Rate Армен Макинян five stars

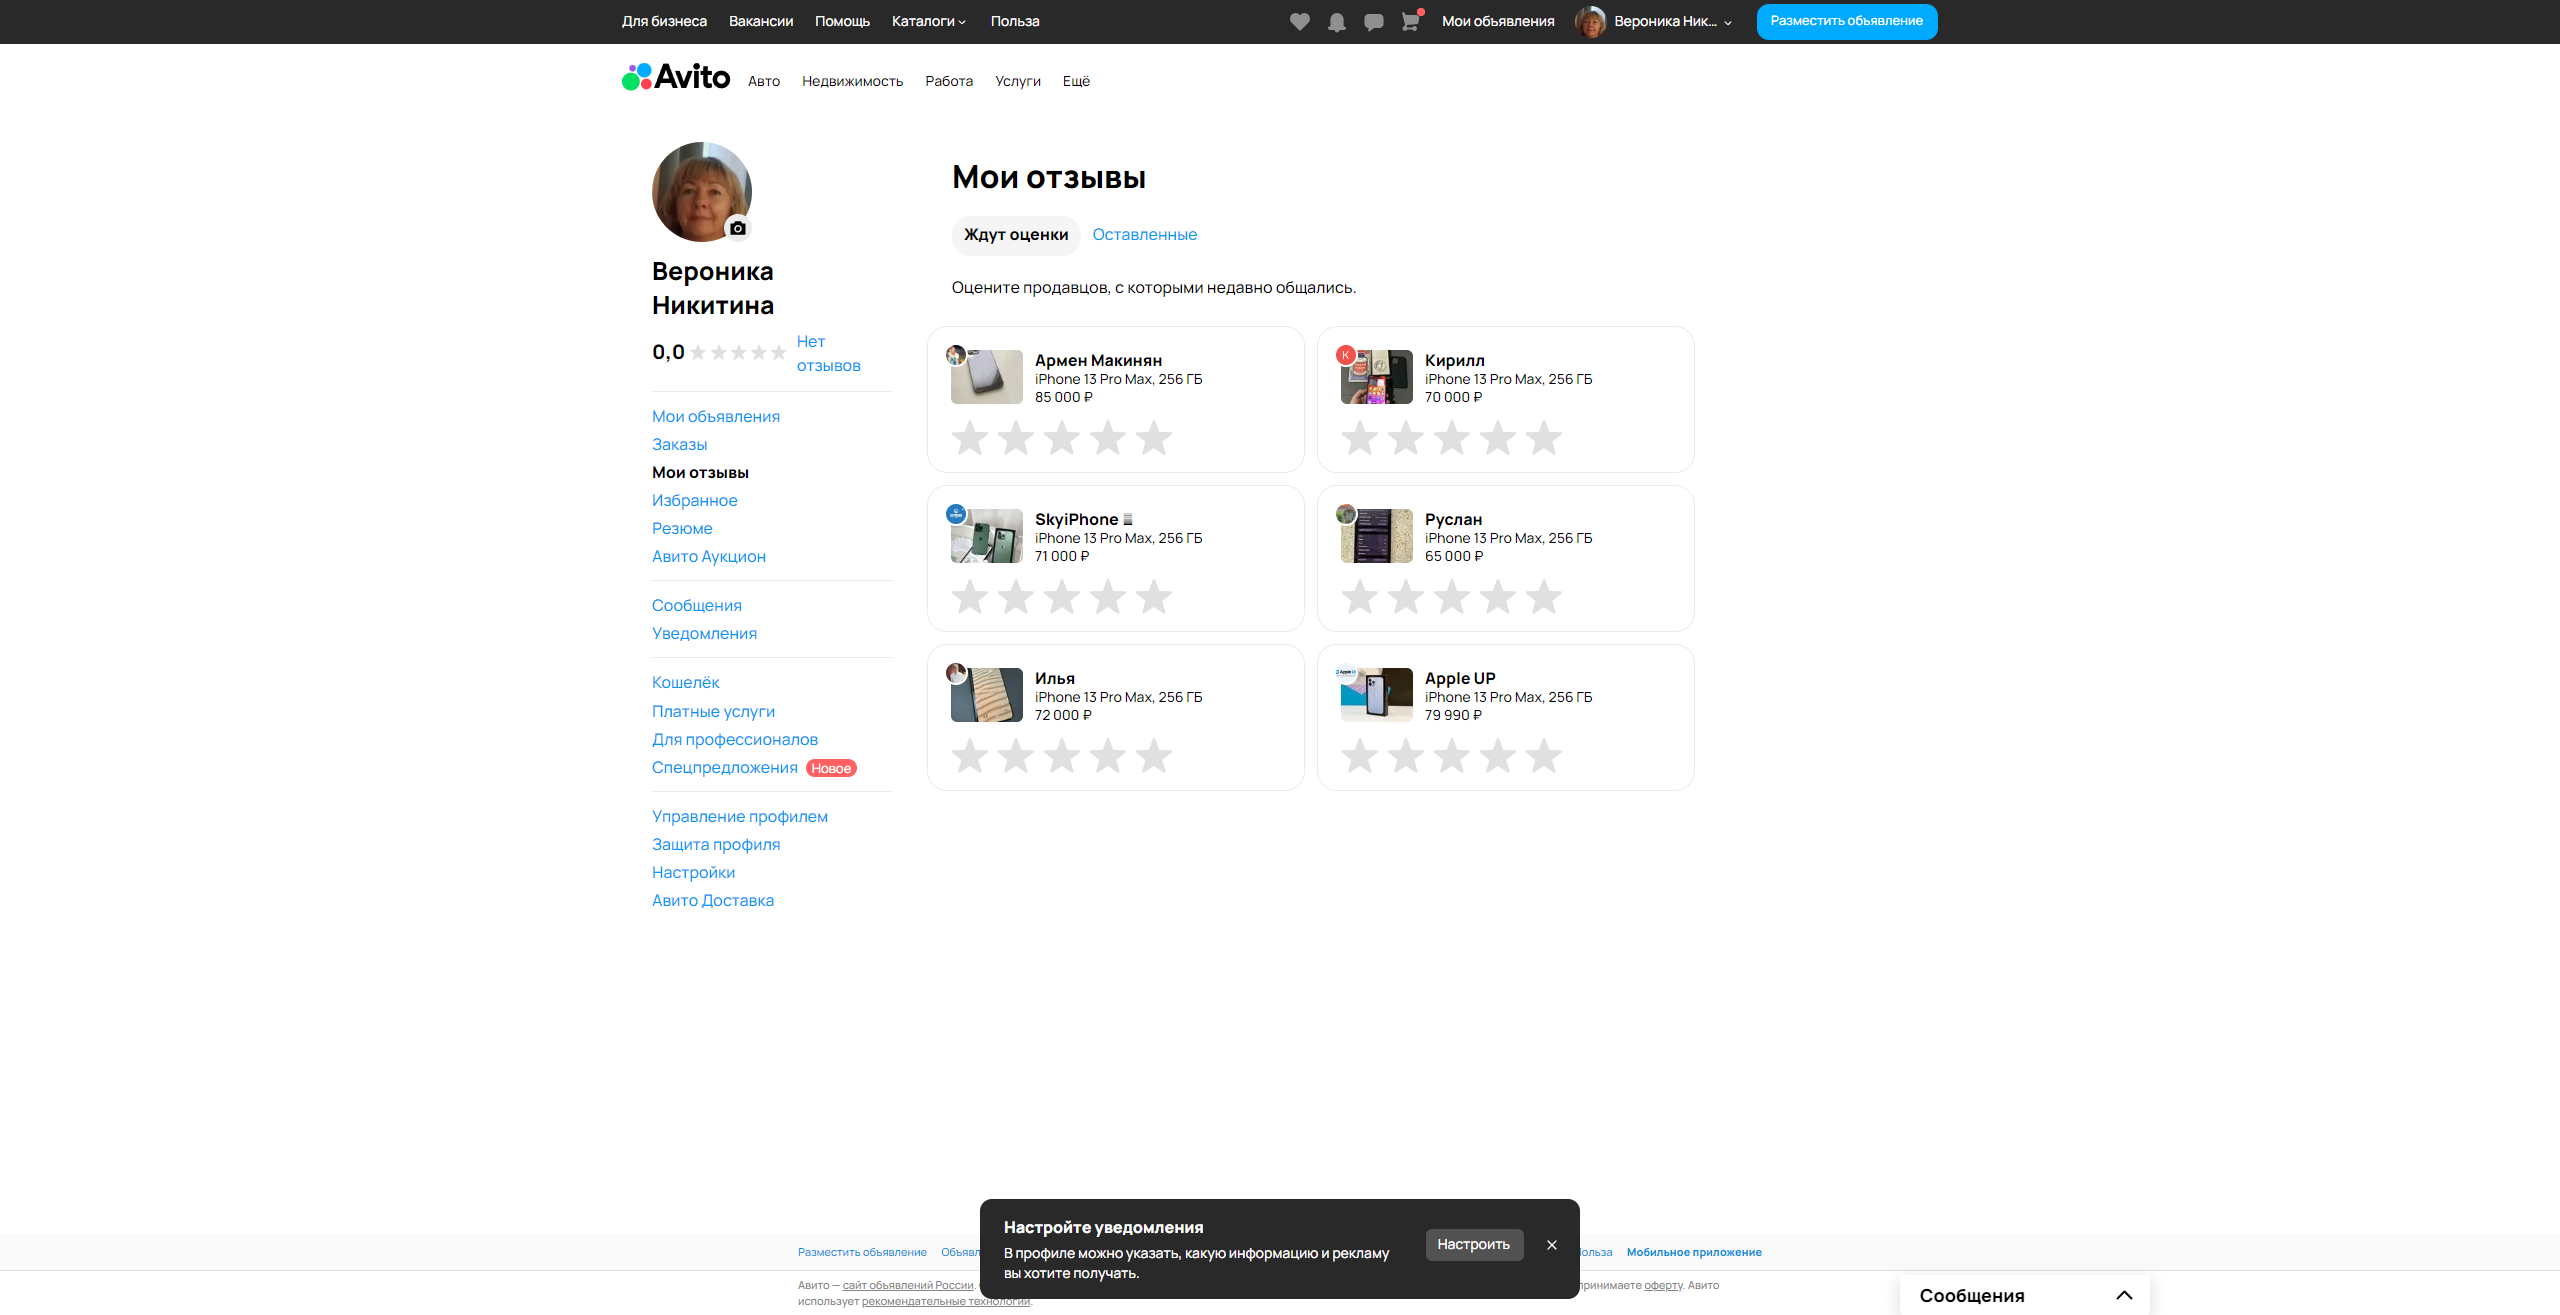coord(1154,438)
